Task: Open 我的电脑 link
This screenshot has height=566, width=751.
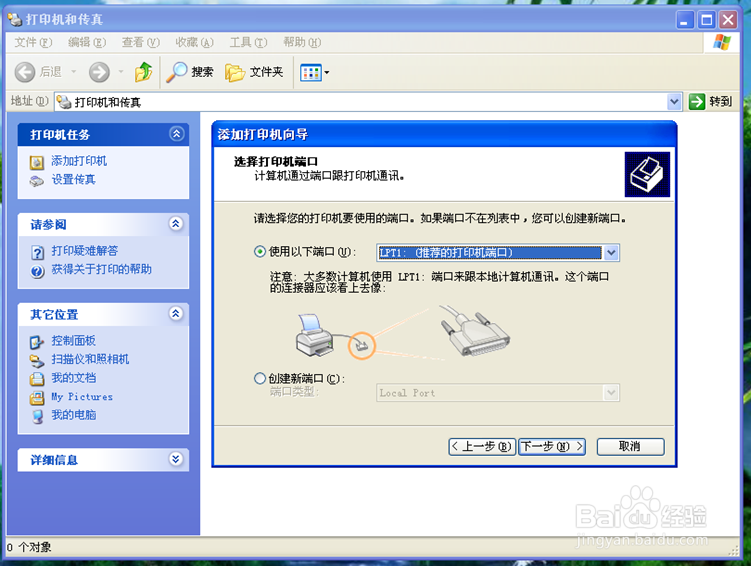Action: click(73, 415)
